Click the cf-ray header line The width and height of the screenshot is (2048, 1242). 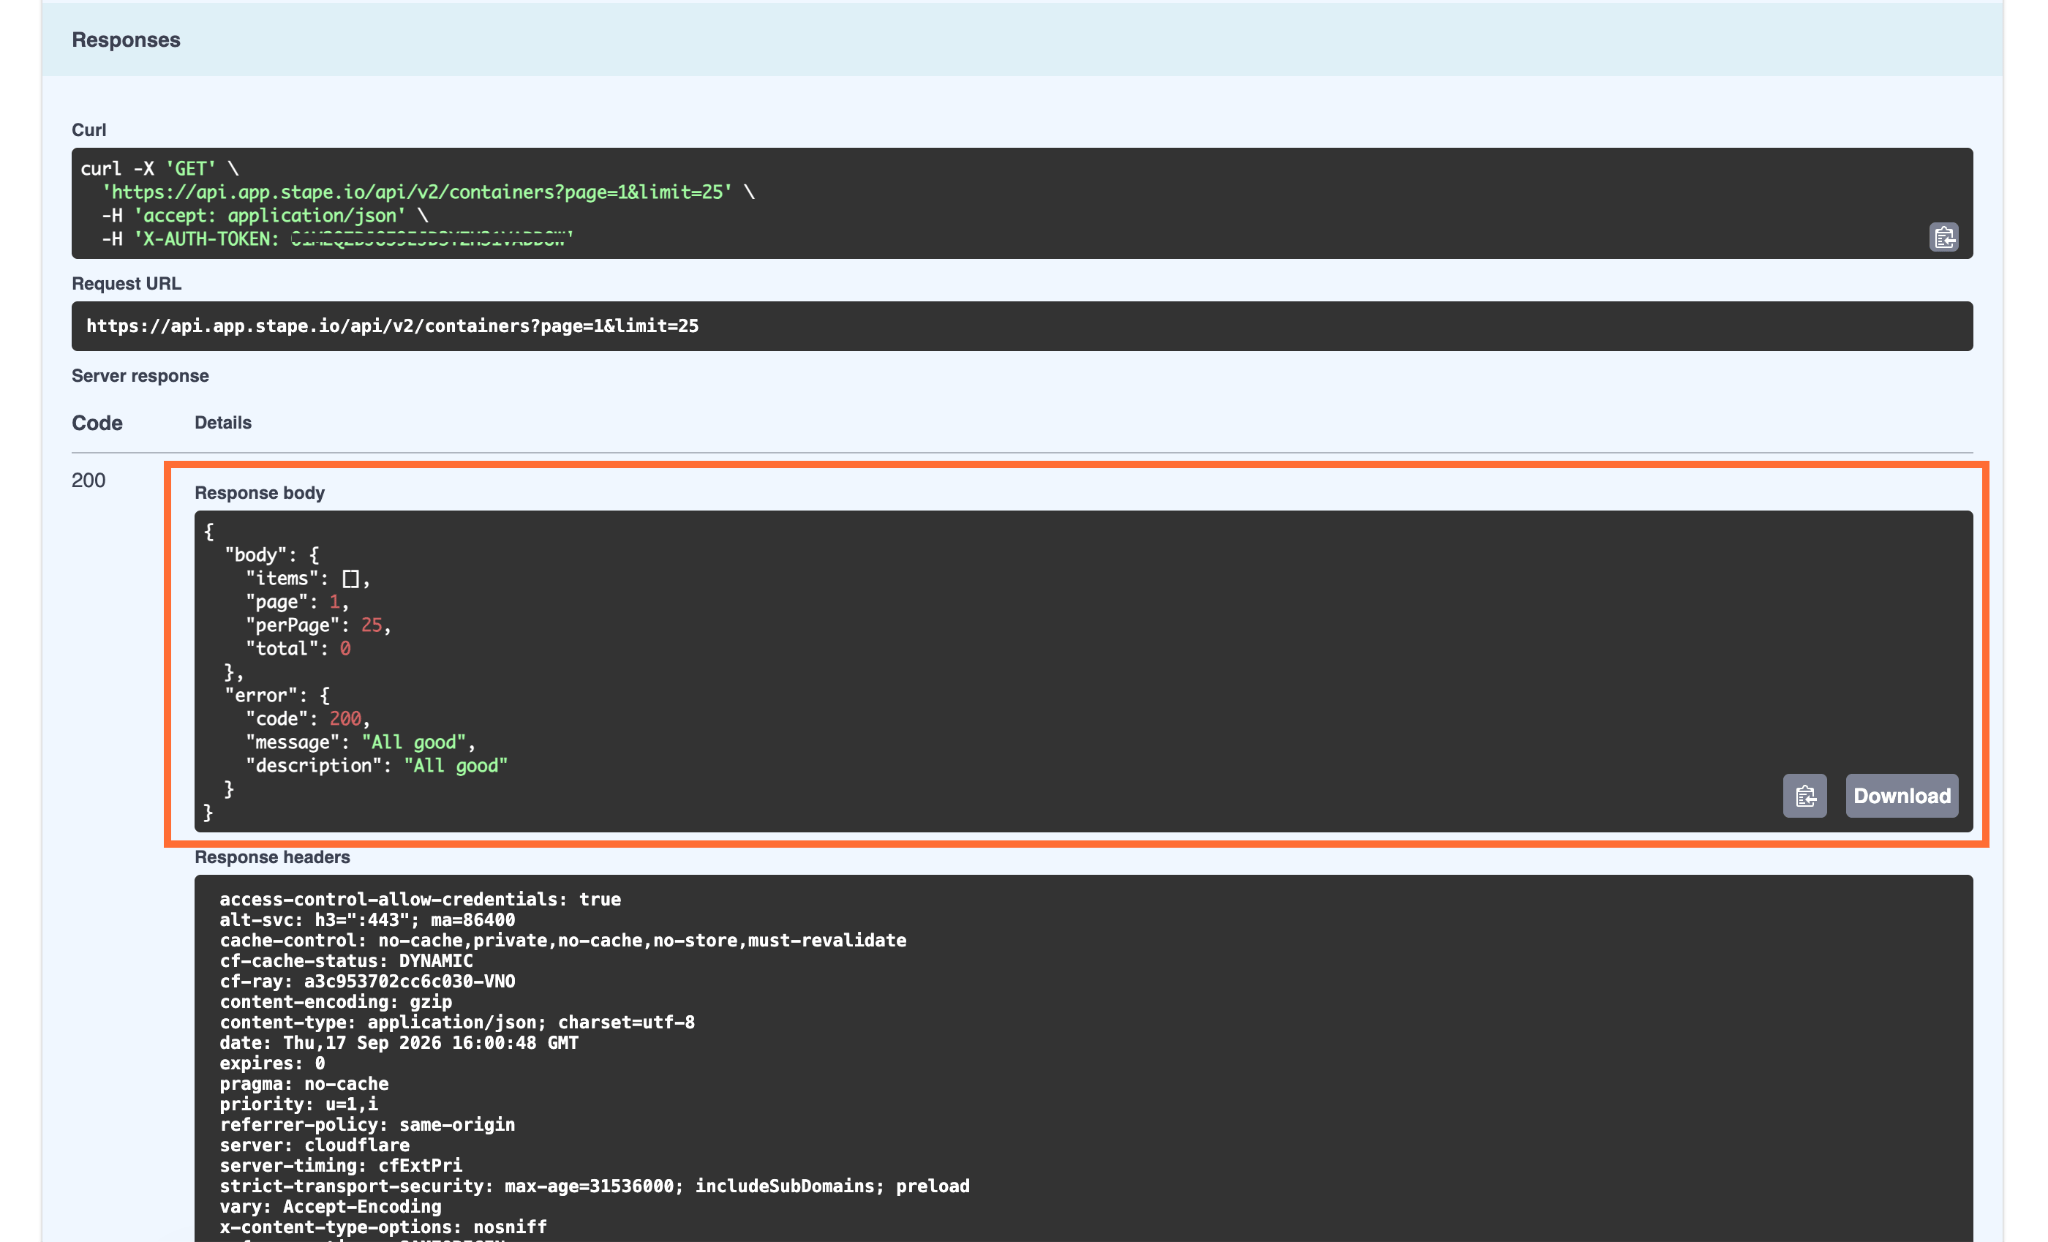[x=367, y=981]
